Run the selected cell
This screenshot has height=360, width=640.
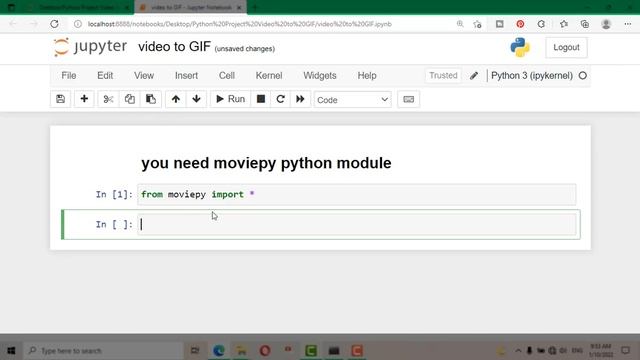point(230,99)
